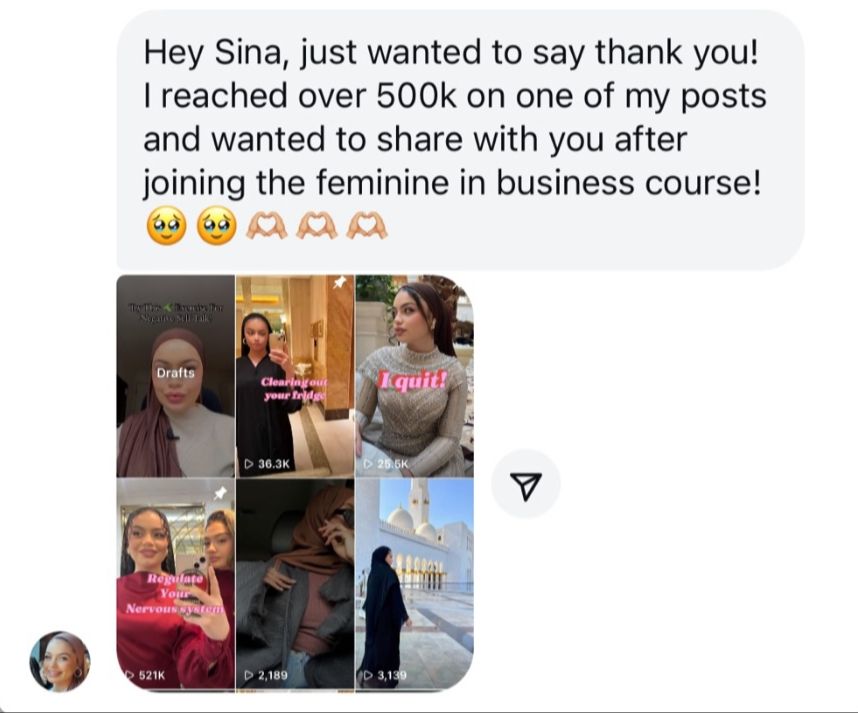Viewport: 858px width, 713px height.
Task: Click the 'I quit!' pink caption
Action: 414,381
